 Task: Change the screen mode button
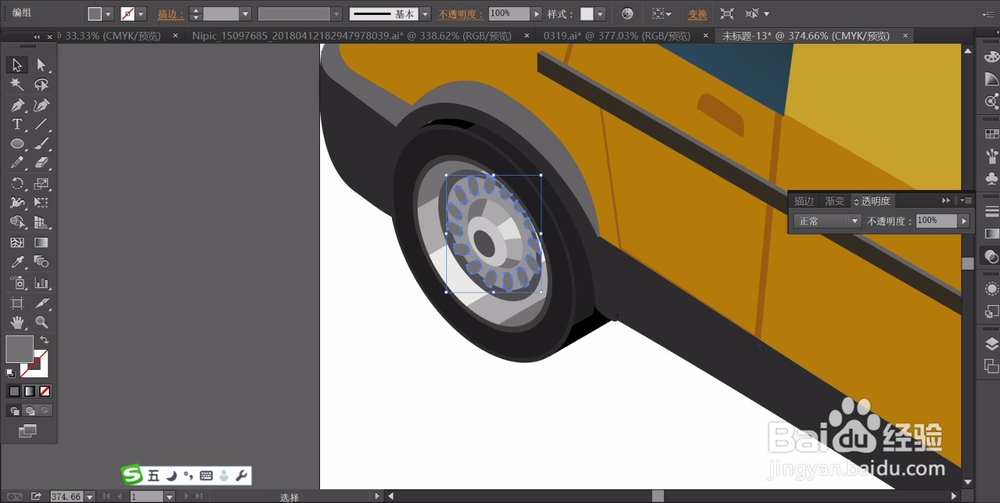(27, 432)
